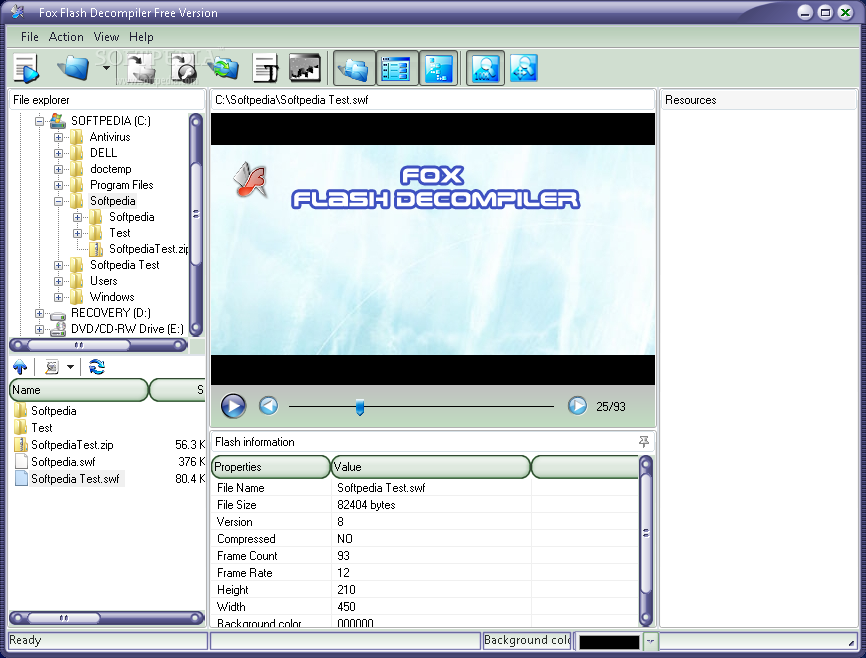Select Softpedia.swf in the file list
Image resolution: width=866 pixels, height=658 pixels.
tap(63, 462)
